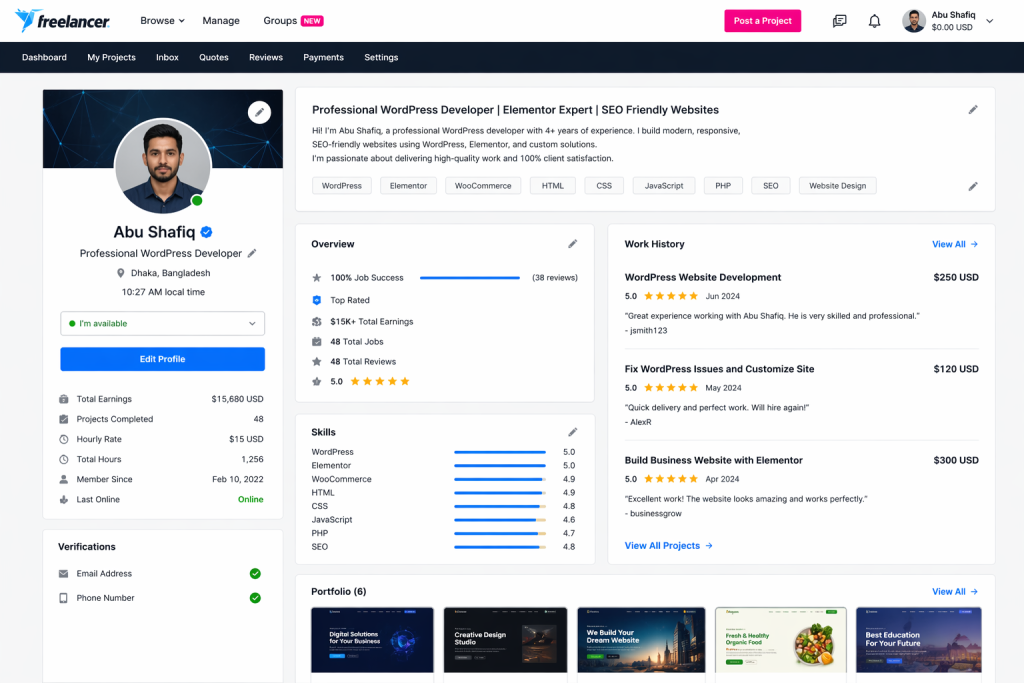The height and width of the screenshot is (683, 1024).
Task: Click the Skills section edit pencil
Action: [x=573, y=432]
